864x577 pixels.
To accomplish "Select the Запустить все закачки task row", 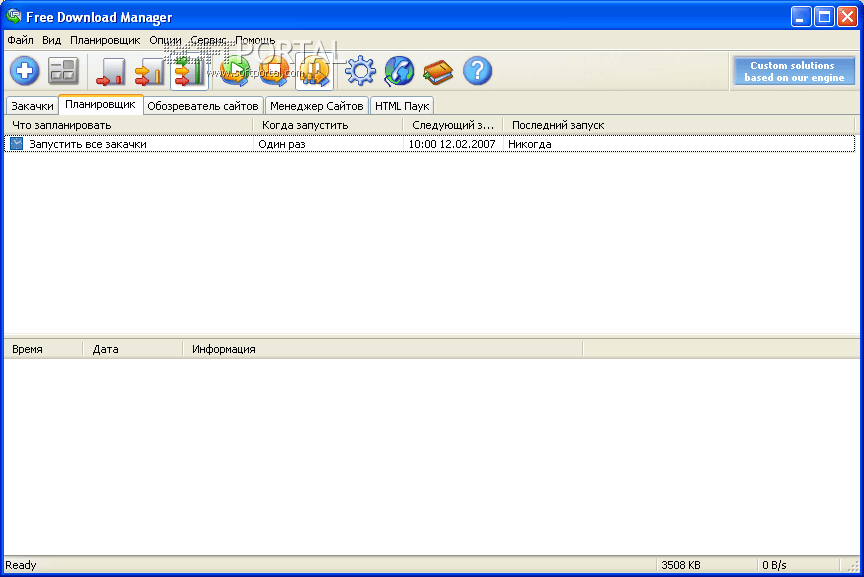I will 430,144.
